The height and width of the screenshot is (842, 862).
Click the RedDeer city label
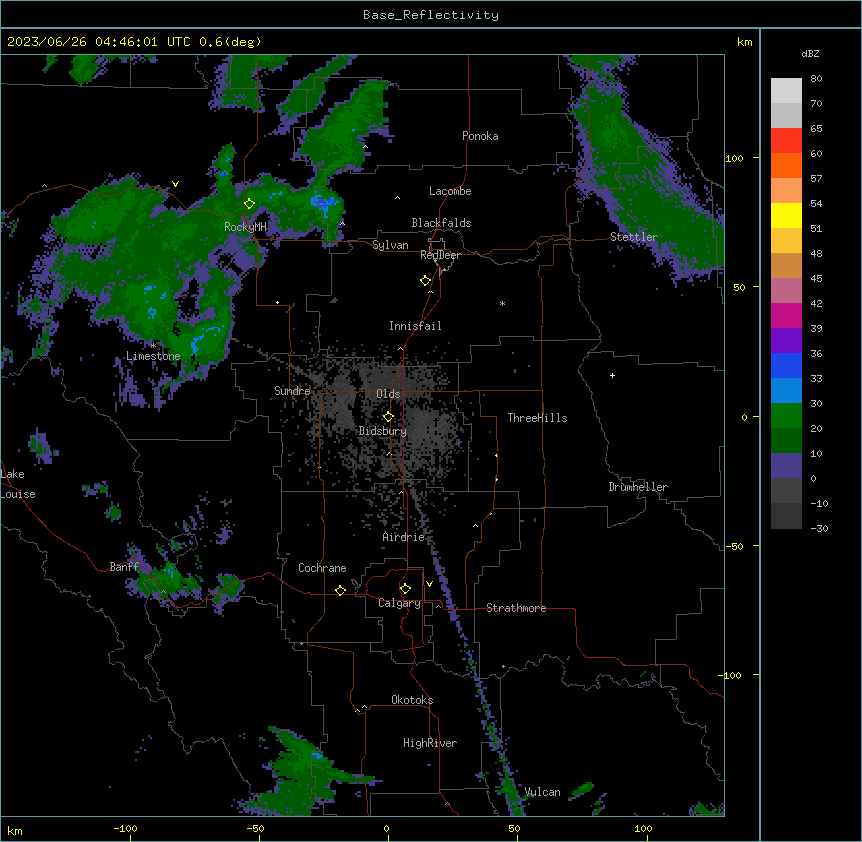pos(440,255)
